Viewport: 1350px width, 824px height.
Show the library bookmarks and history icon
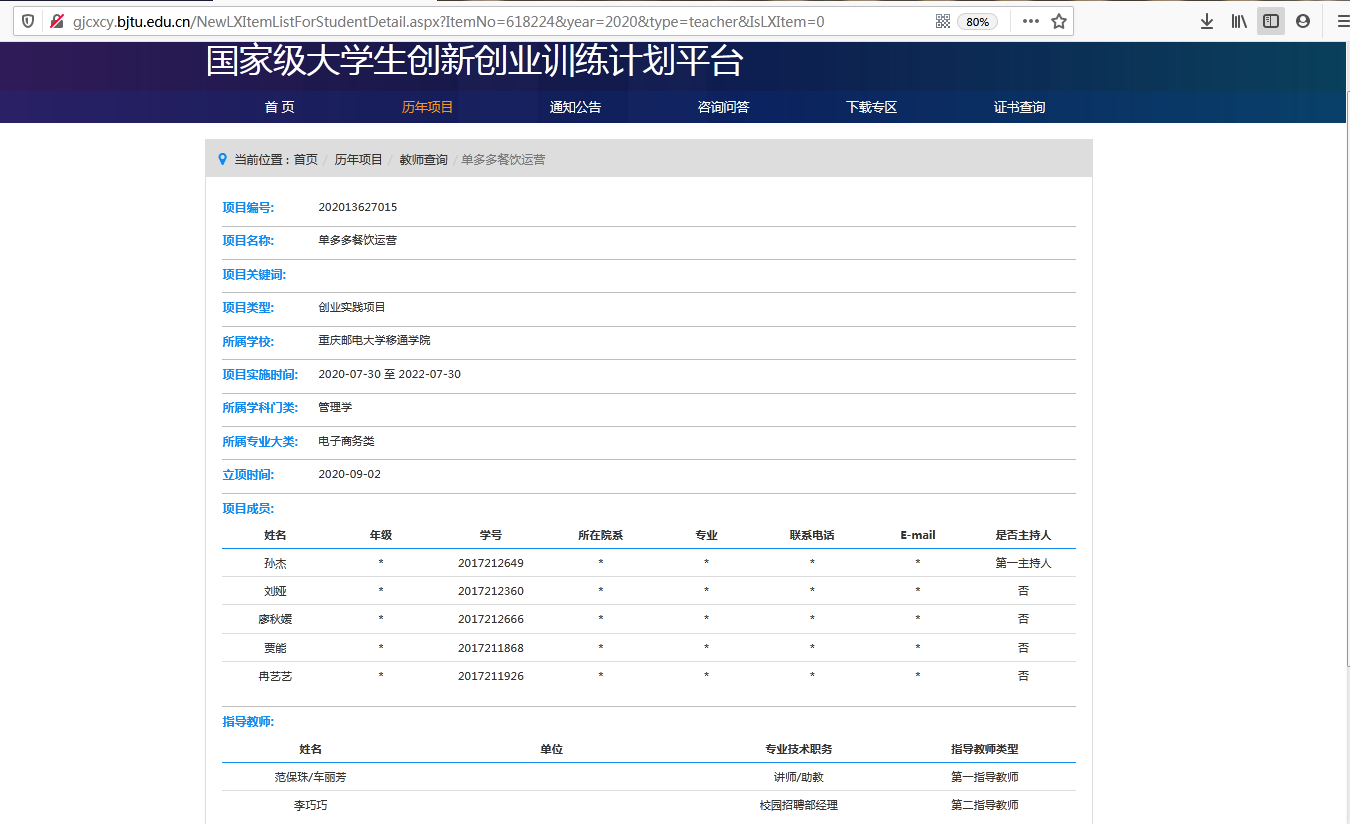tap(1239, 21)
